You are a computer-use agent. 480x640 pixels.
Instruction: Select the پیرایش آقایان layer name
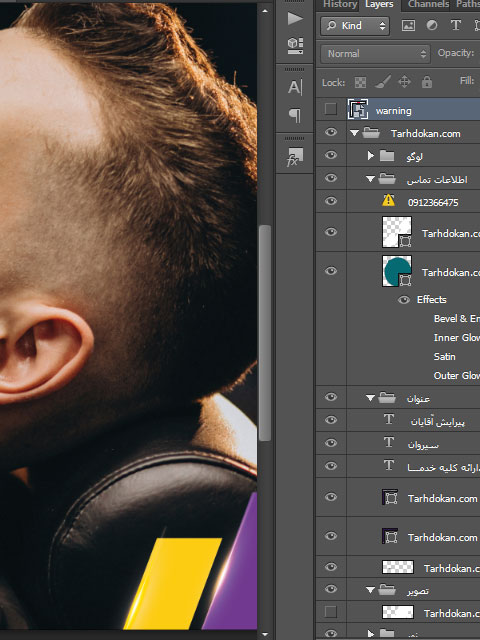[x=438, y=422]
